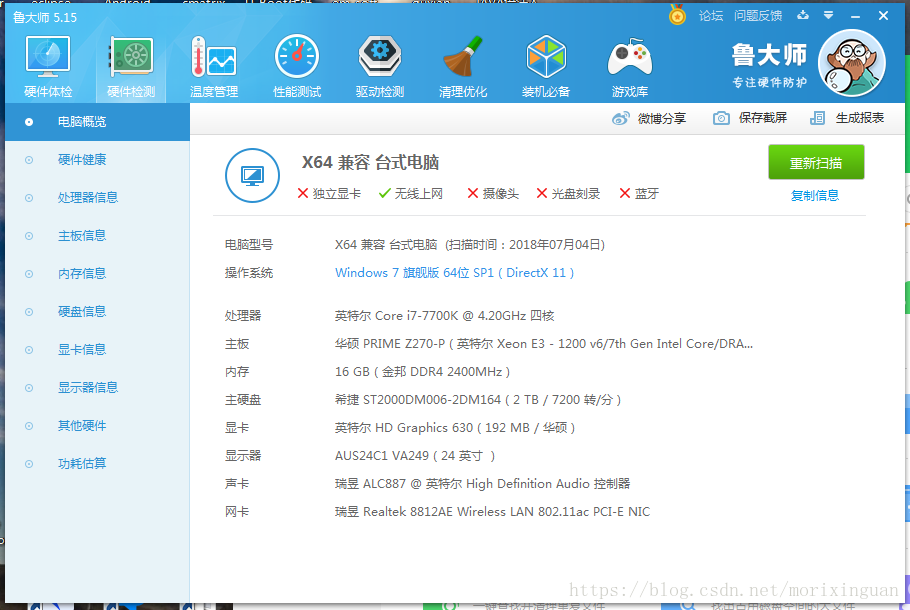The image size is (910, 610).
Task: Click the 蓝牙 status indicator
Action: tap(639, 194)
